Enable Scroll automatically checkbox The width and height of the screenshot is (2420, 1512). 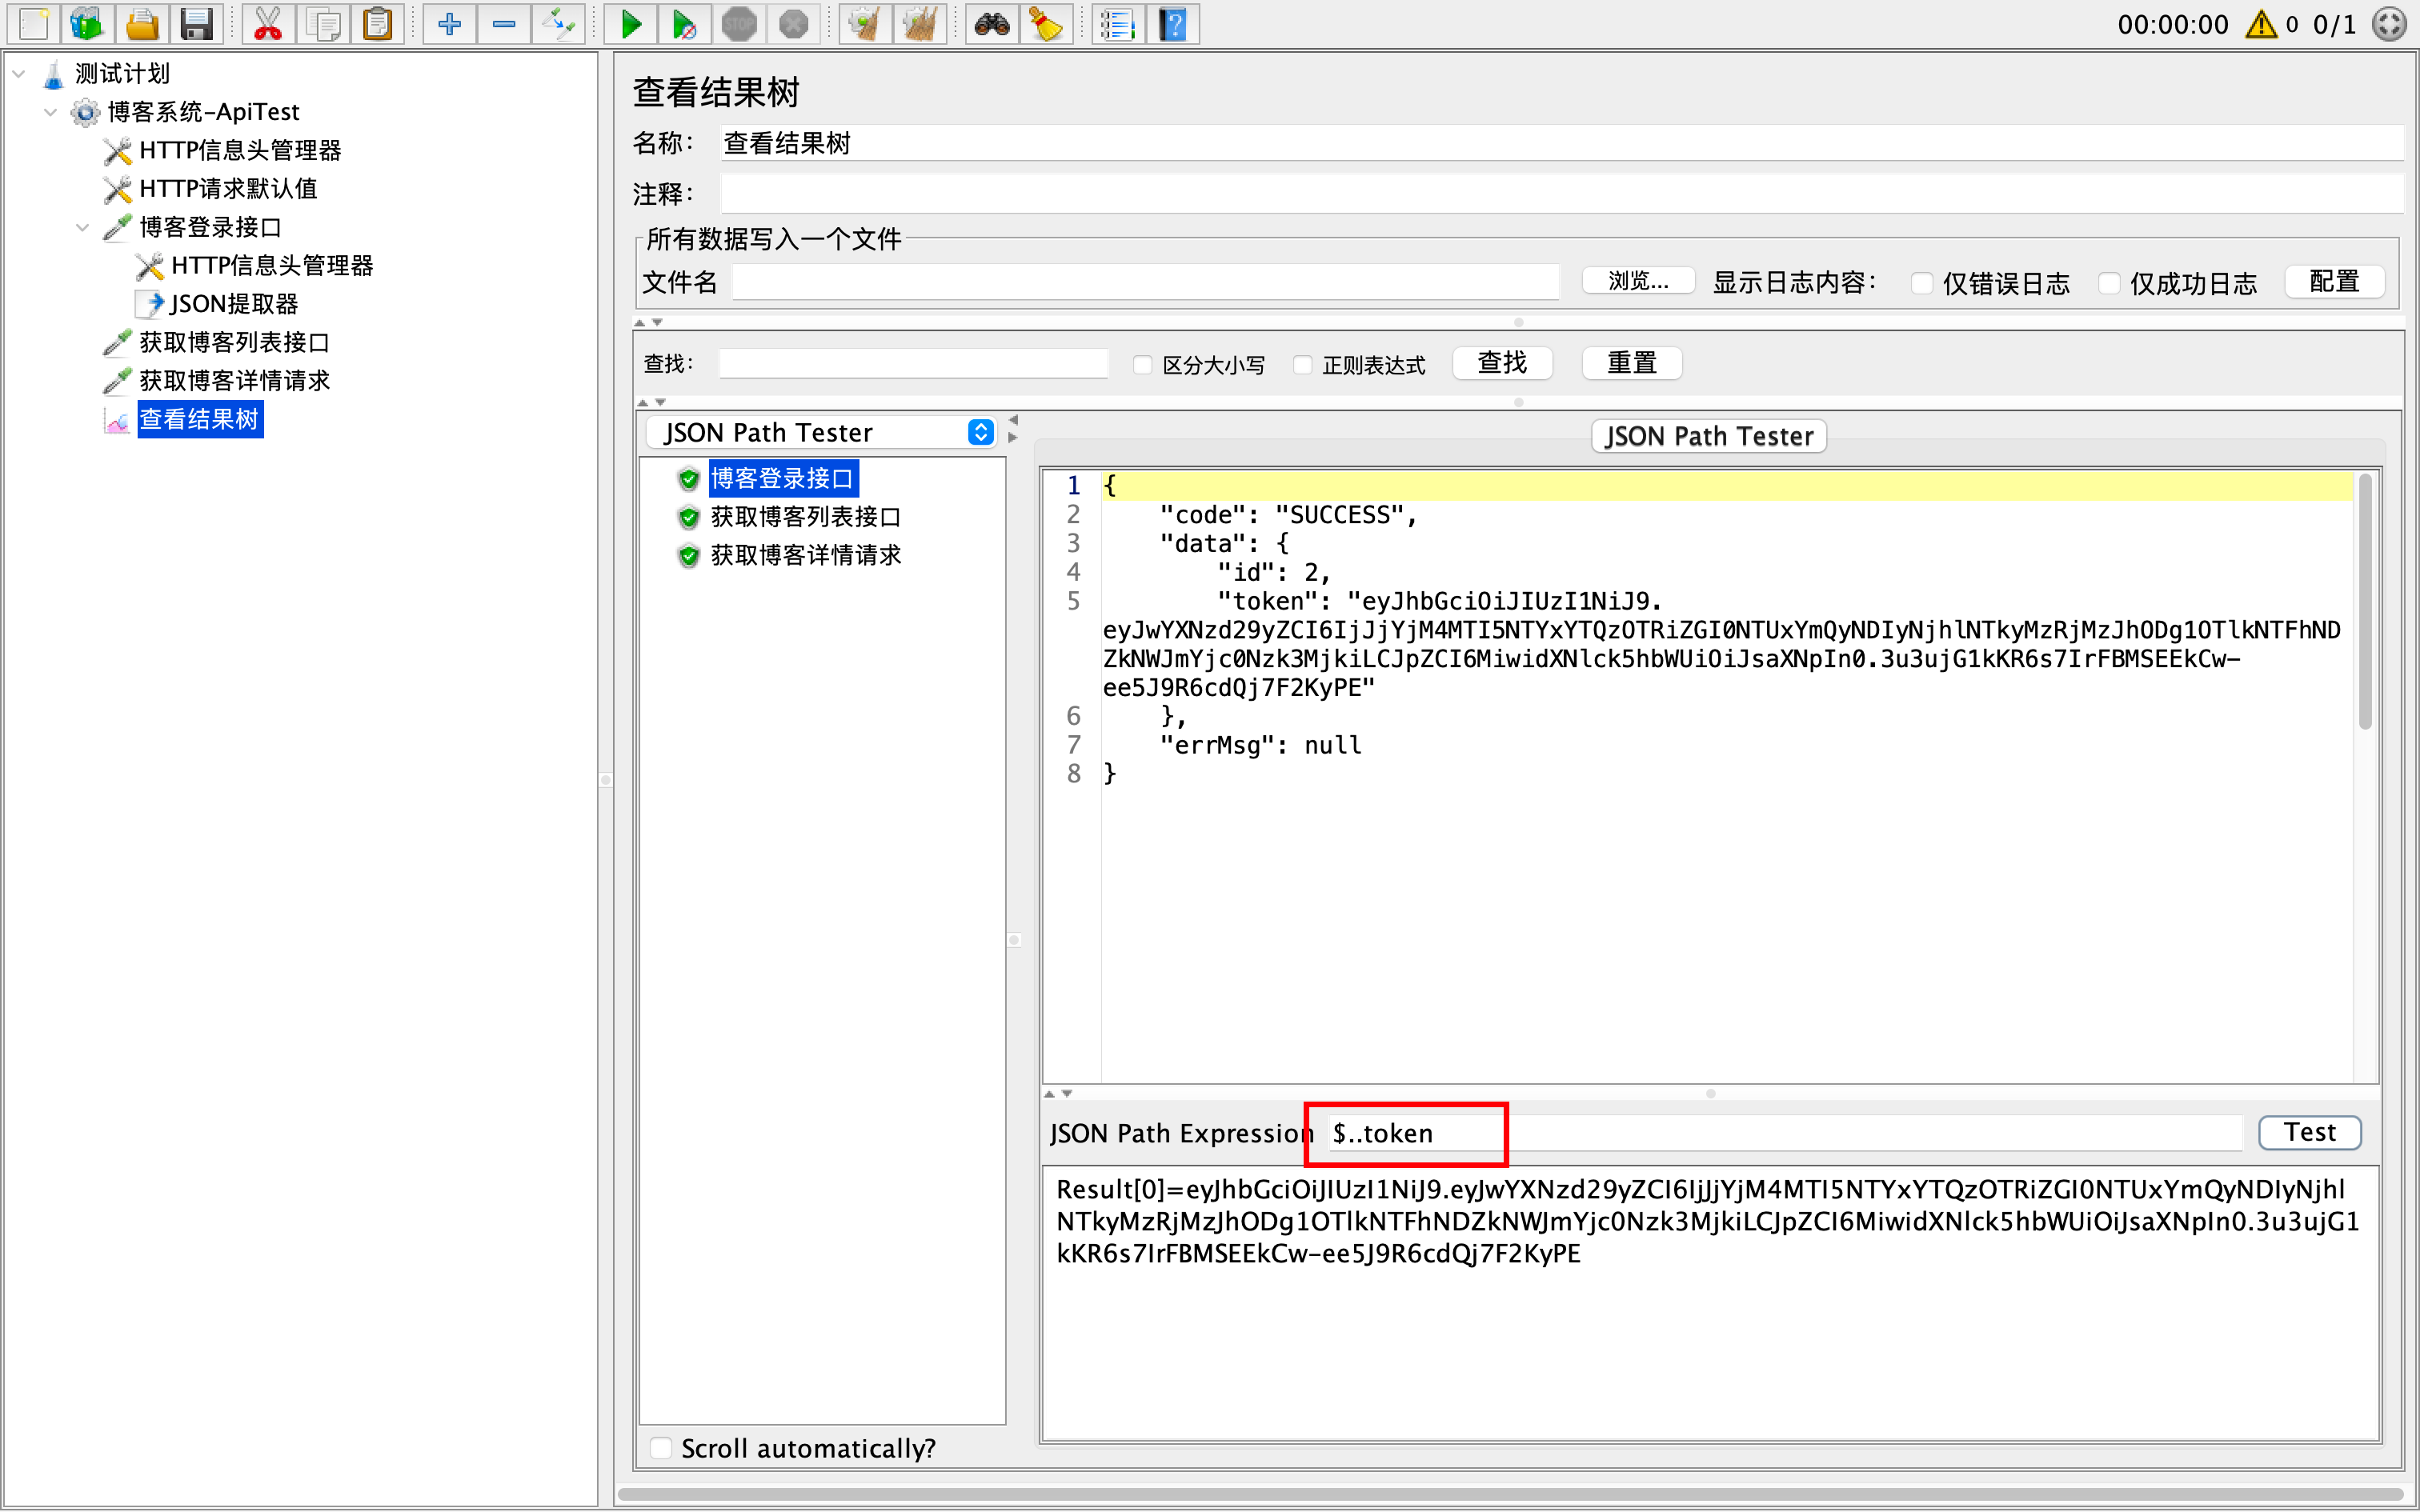pyautogui.click(x=660, y=1447)
